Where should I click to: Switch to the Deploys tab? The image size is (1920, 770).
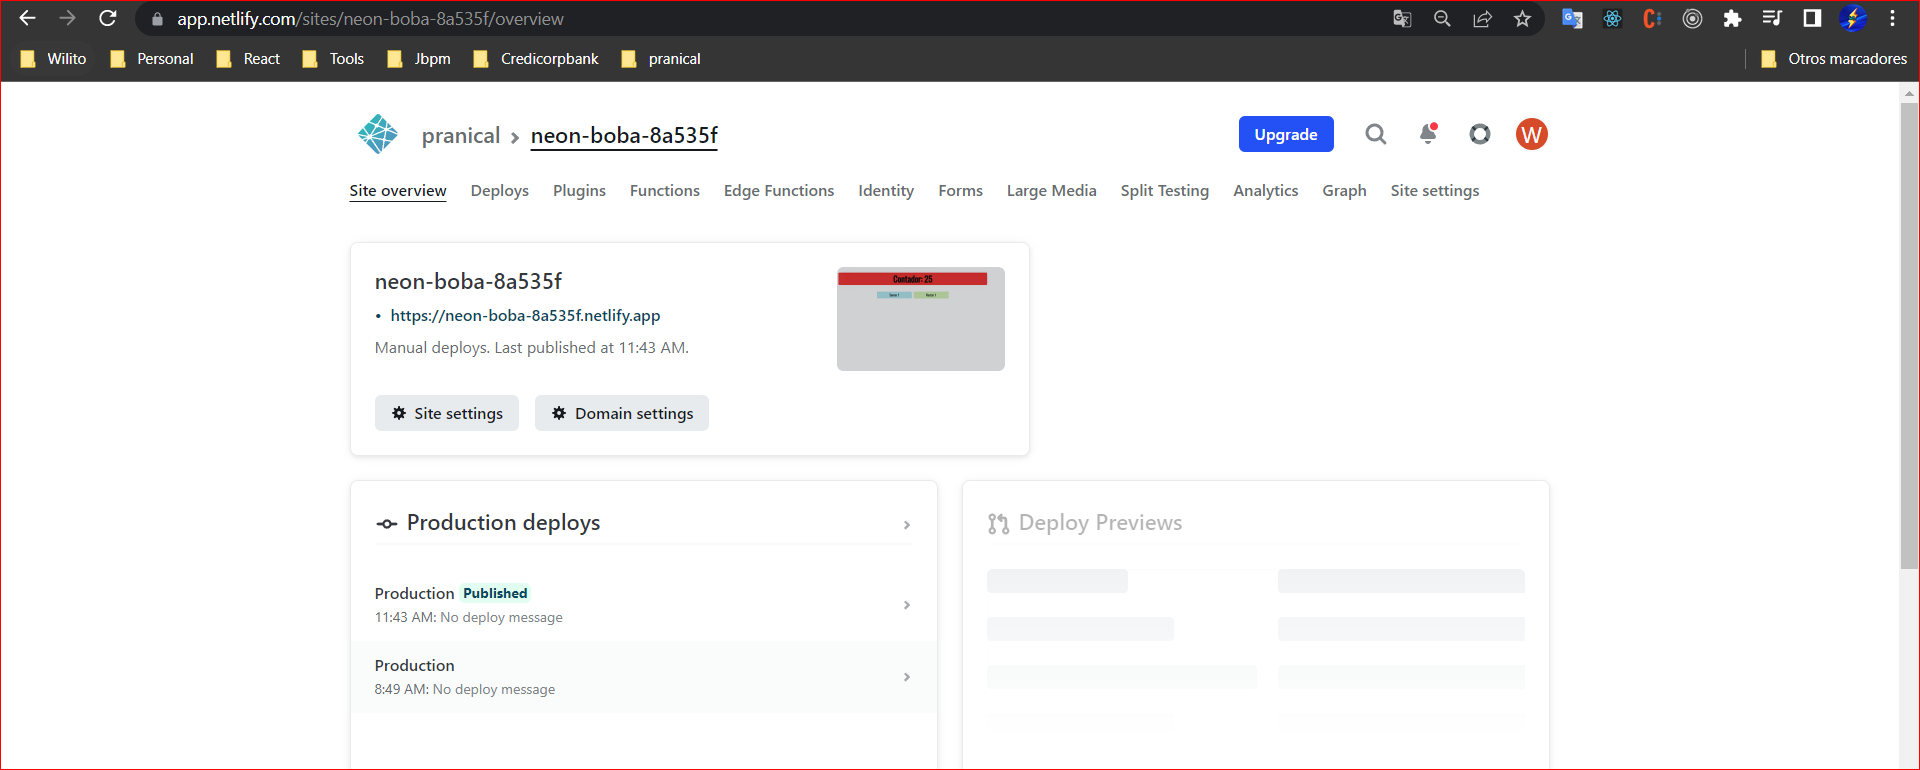[x=500, y=191]
